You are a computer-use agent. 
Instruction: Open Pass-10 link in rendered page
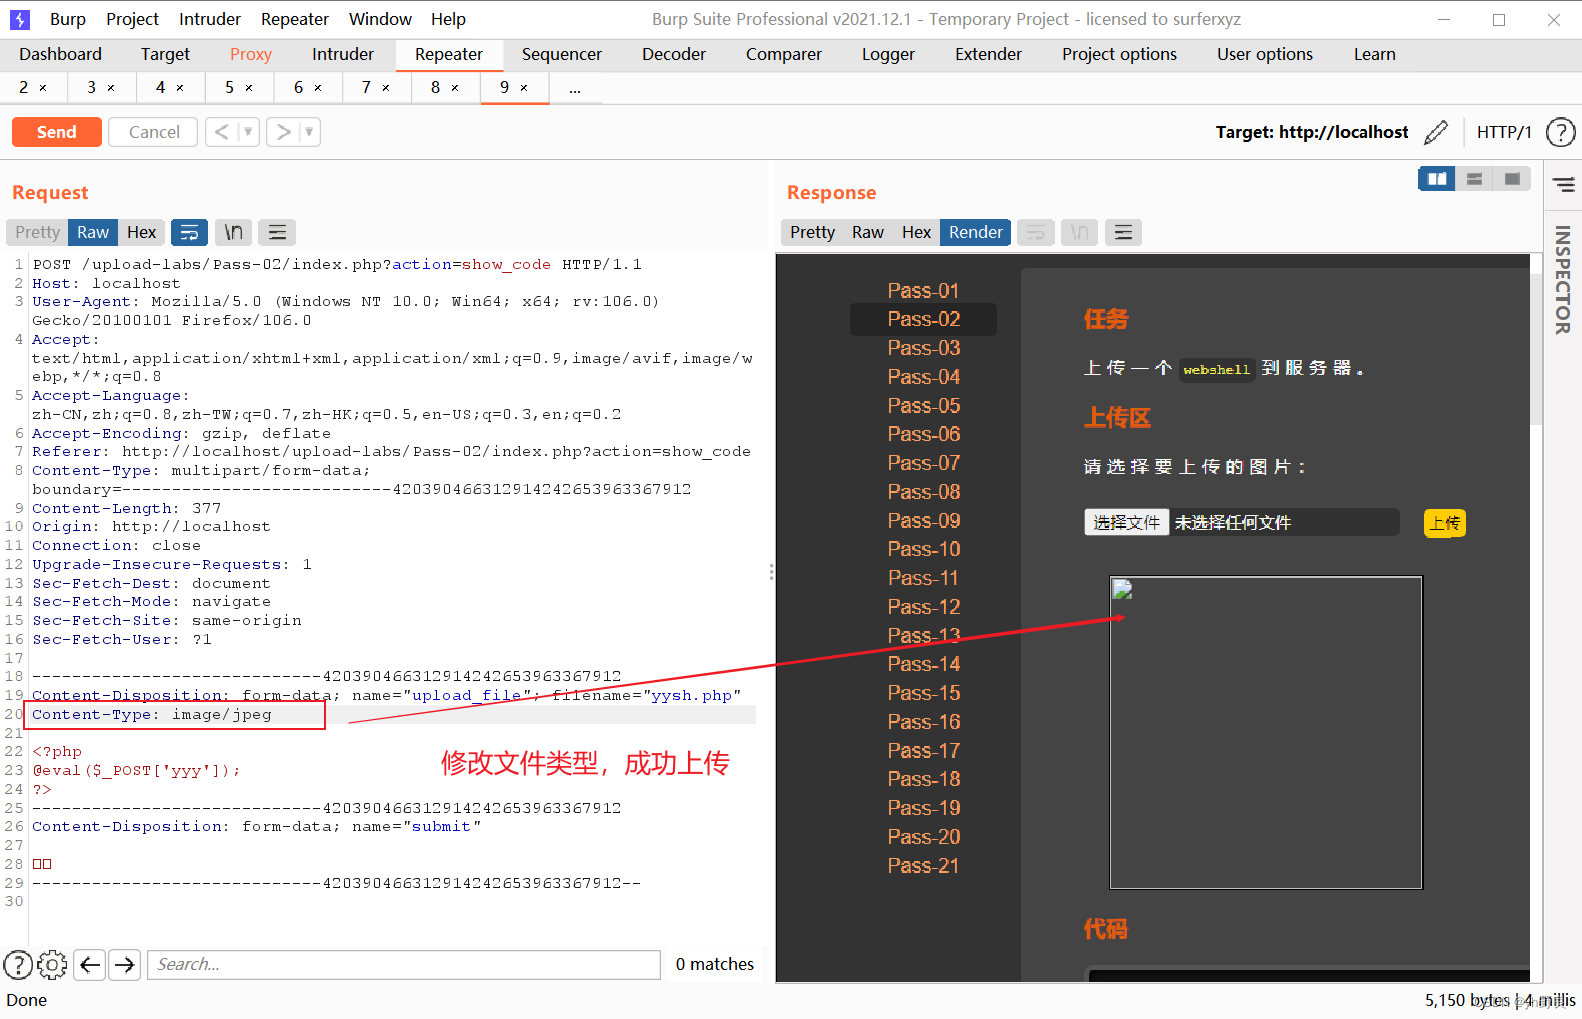(923, 549)
